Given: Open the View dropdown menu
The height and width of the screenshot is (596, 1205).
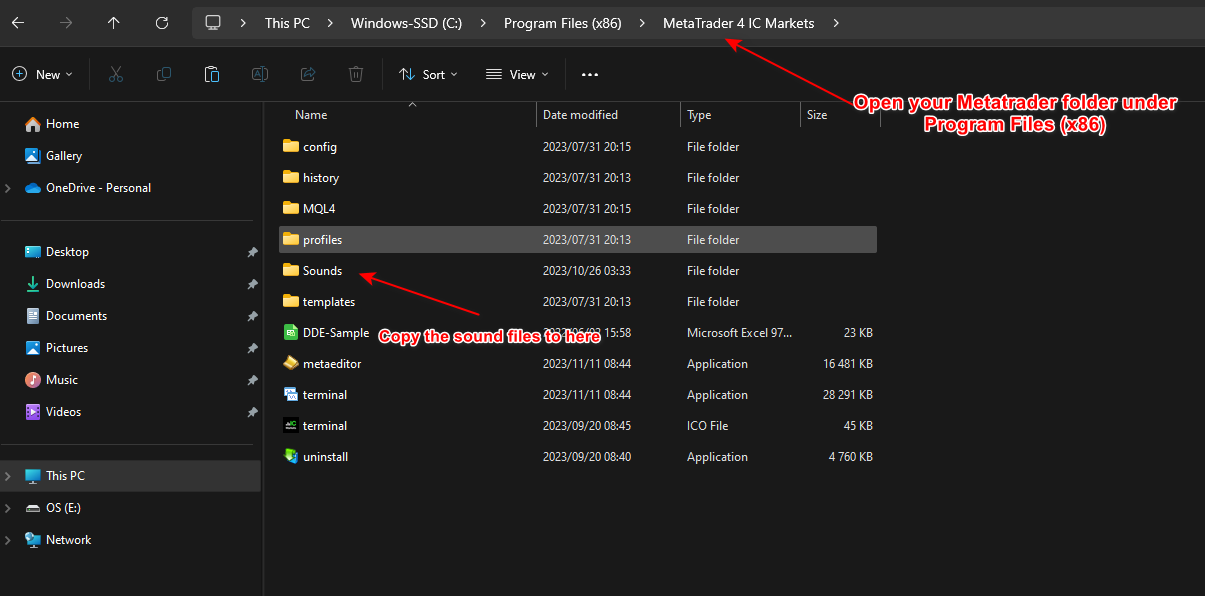Looking at the screenshot, I should click(x=517, y=74).
